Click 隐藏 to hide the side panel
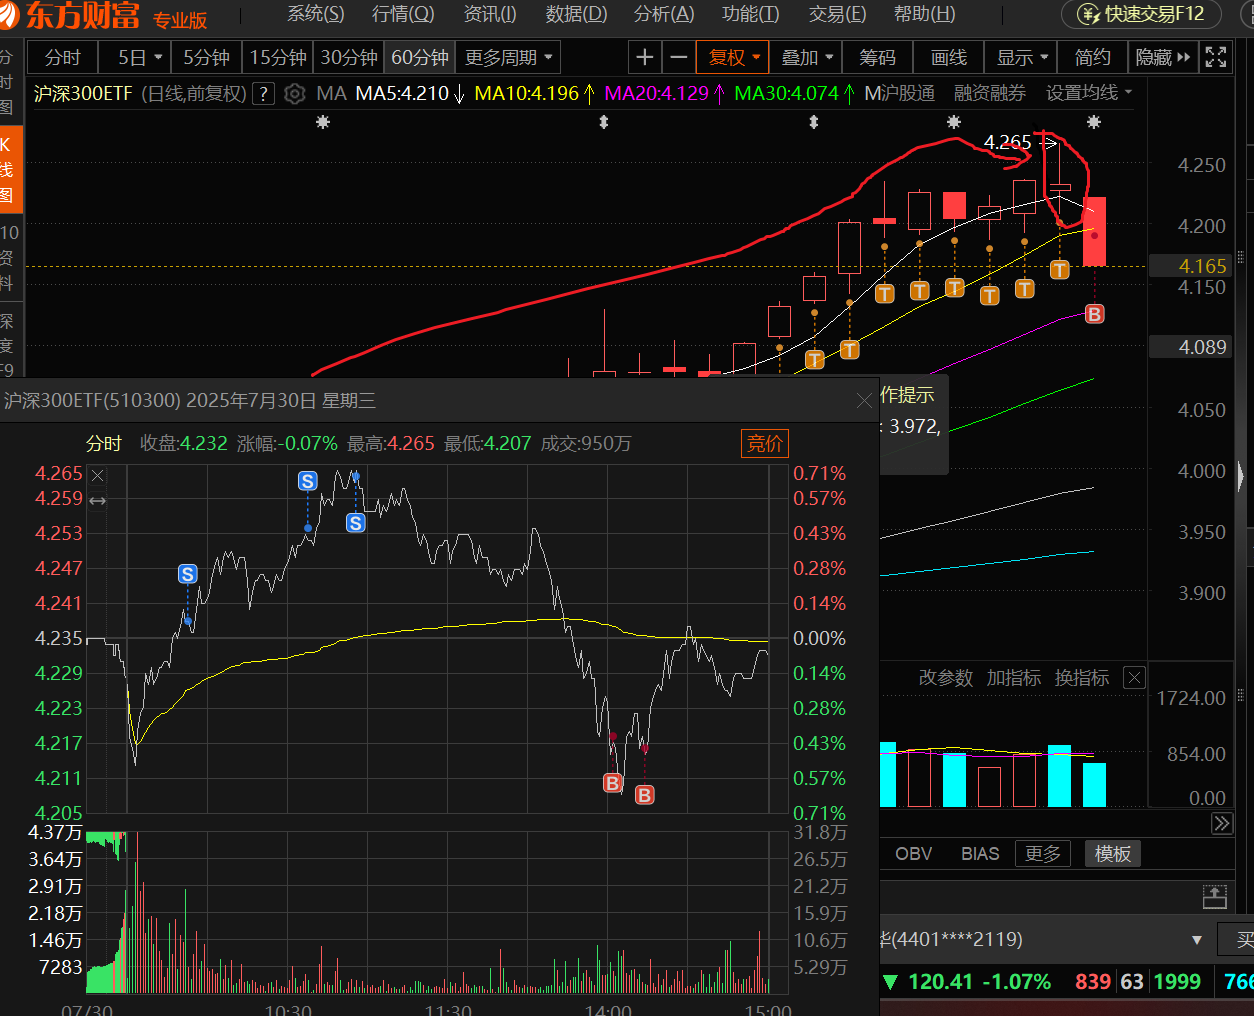This screenshot has height=1016, width=1254. click(1163, 57)
